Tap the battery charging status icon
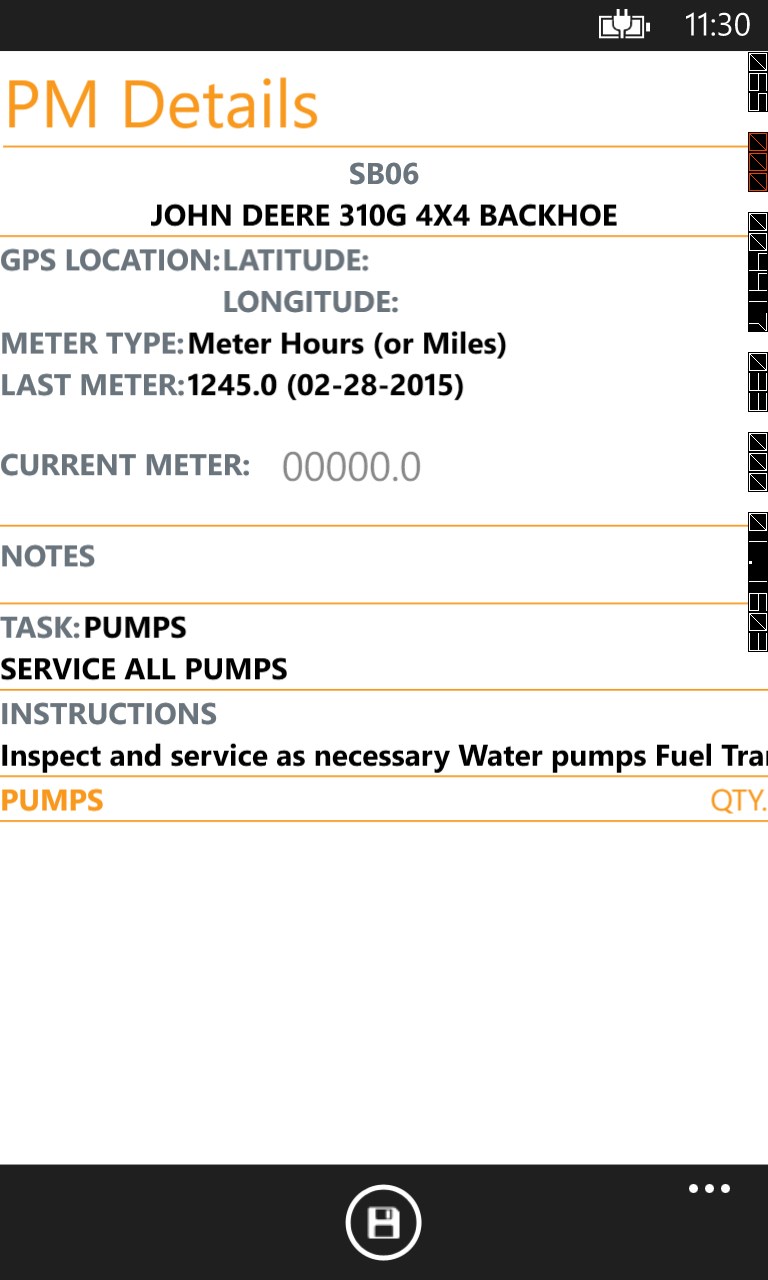This screenshot has width=768, height=1280. click(624, 25)
